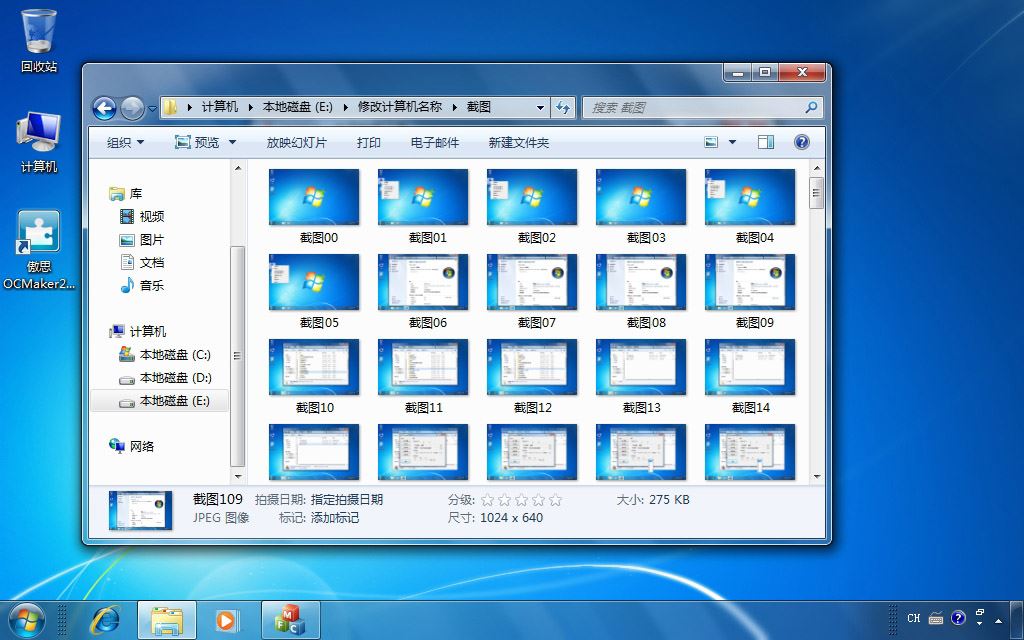Image resolution: width=1024 pixels, height=640 pixels.
Task: Click the Explorer folder taskbar button
Action: click(x=167, y=620)
